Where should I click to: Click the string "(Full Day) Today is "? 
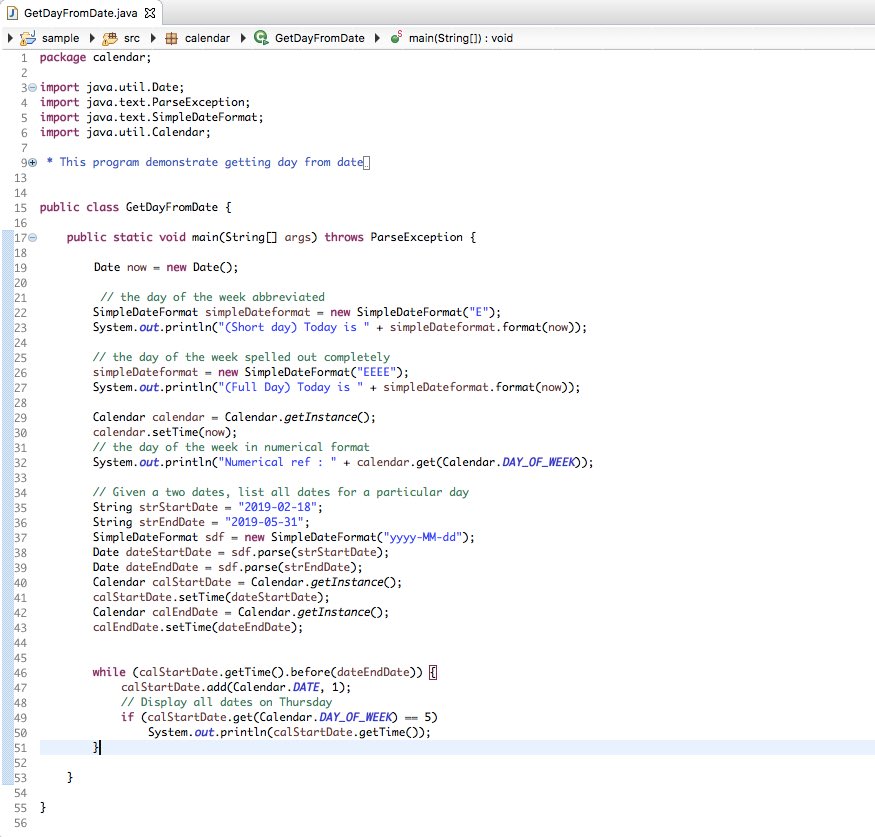click(x=290, y=387)
